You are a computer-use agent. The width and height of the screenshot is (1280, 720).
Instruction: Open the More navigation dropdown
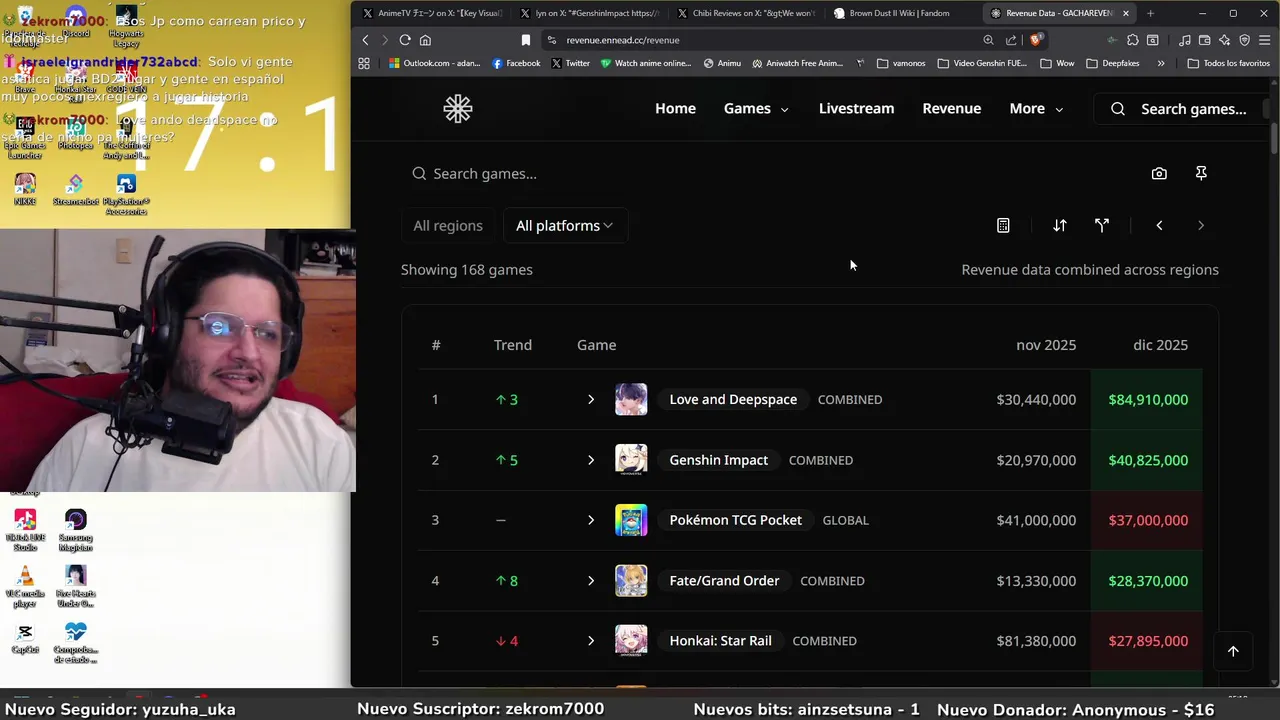(1037, 109)
